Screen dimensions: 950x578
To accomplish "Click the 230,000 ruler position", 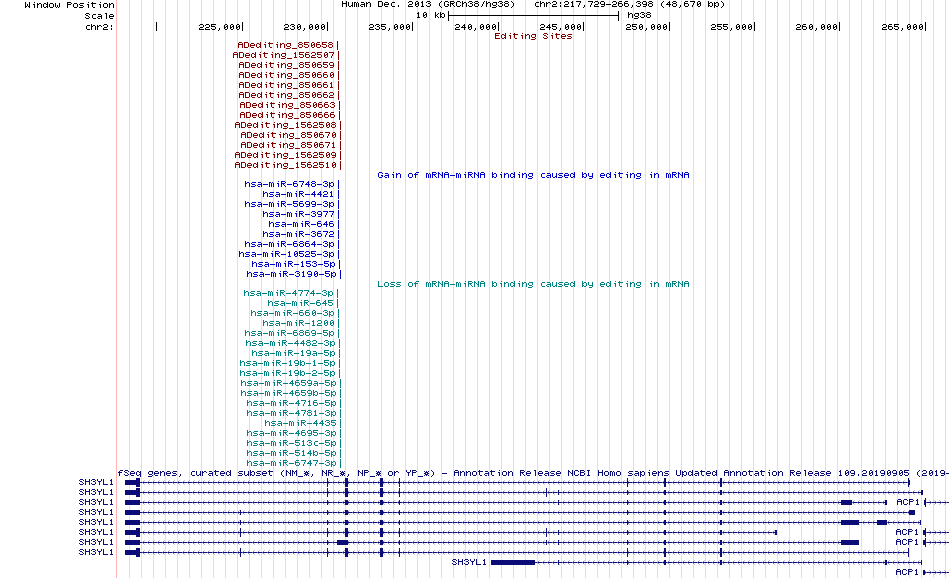I will (x=305, y=27).
